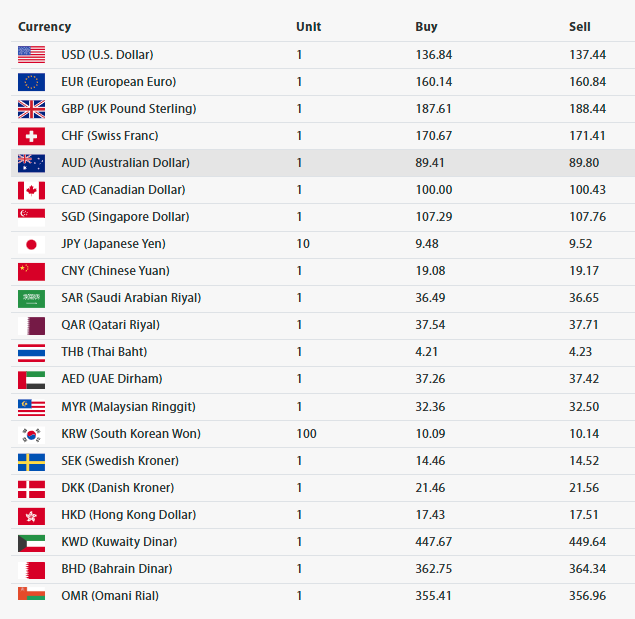Select the South Korean flag icon
The width and height of the screenshot is (635, 619).
point(31,435)
